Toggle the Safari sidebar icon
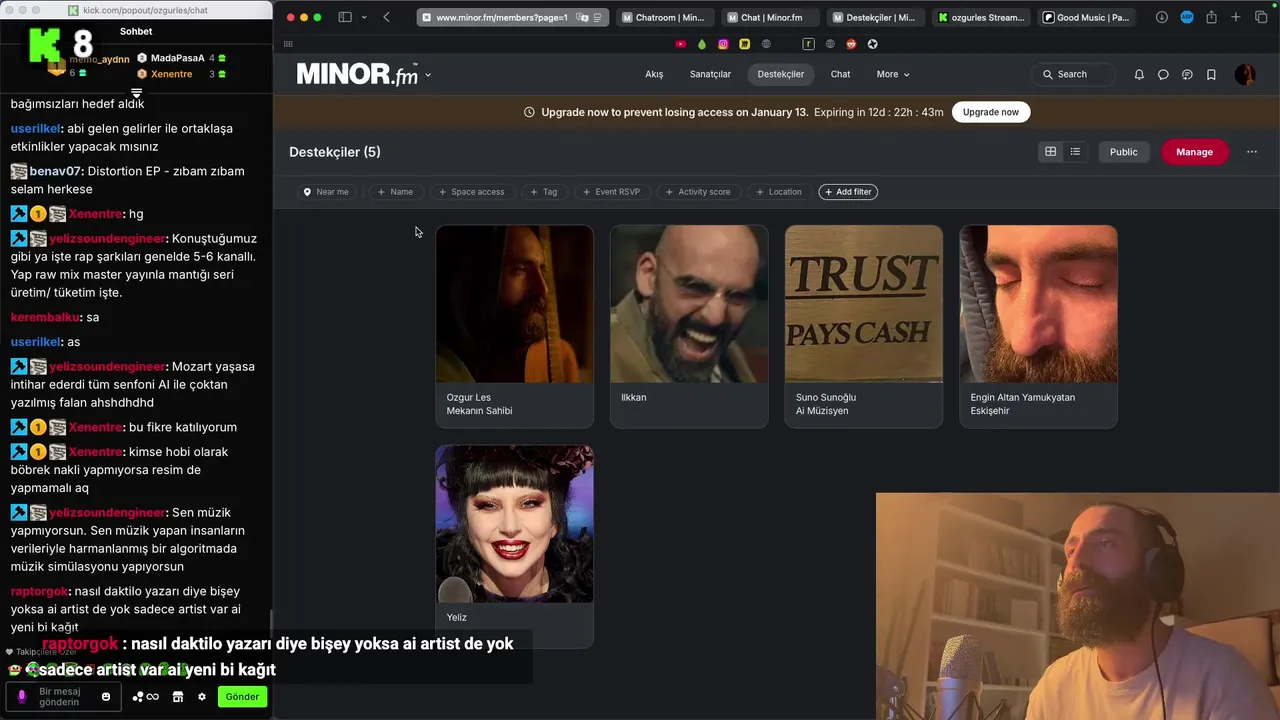Viewport: 1280px width, 720px height. pos(345,17)
